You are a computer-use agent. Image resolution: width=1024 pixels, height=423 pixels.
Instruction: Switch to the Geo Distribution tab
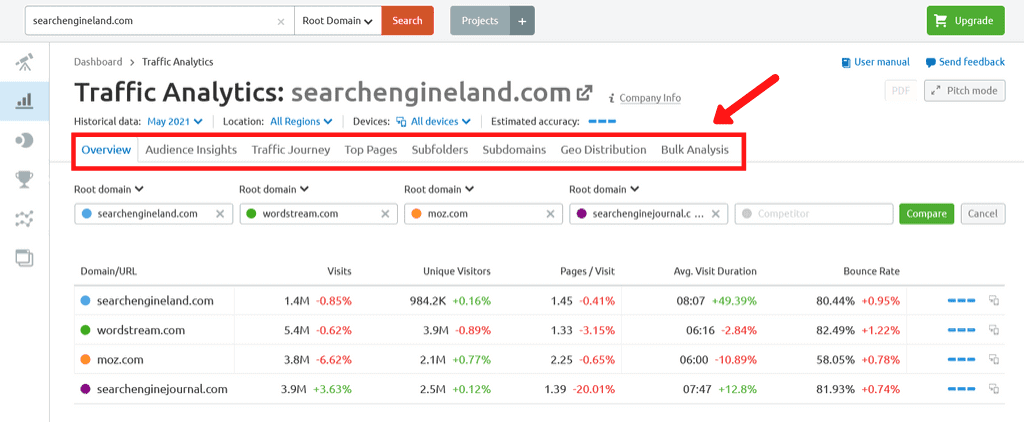[x=603, y=149]
